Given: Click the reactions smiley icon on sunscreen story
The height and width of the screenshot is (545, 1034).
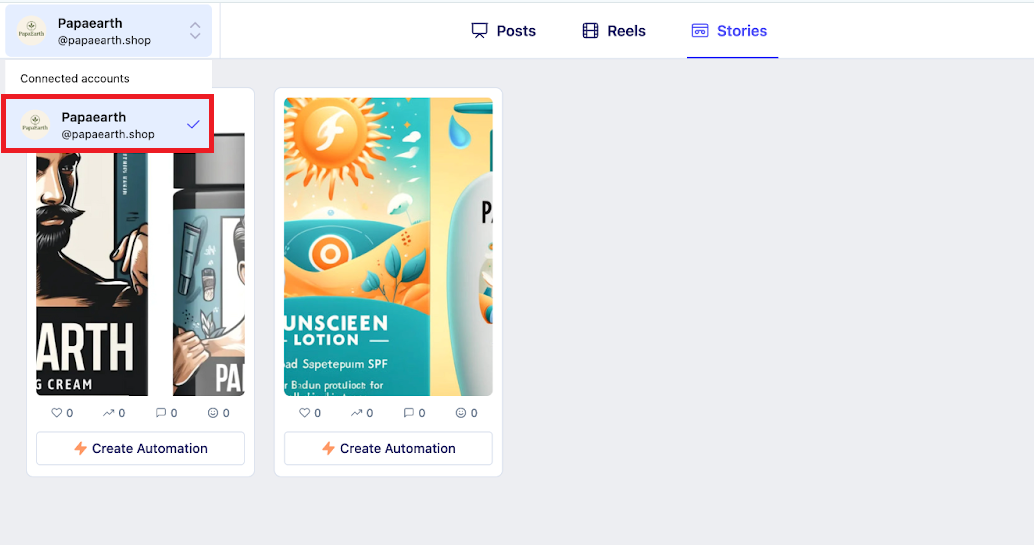Looking at the screenshot, I should (461, 413).
